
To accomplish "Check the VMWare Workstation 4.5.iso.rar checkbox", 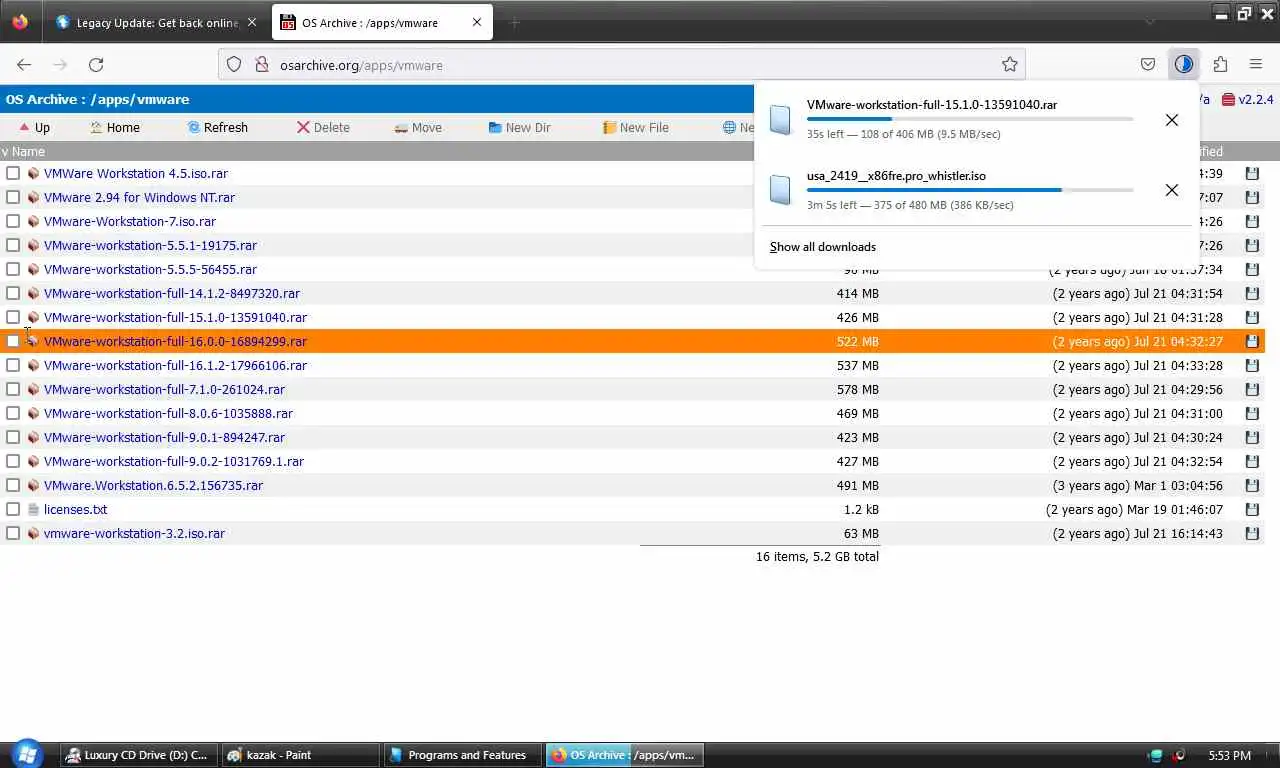I will (13, 173).
